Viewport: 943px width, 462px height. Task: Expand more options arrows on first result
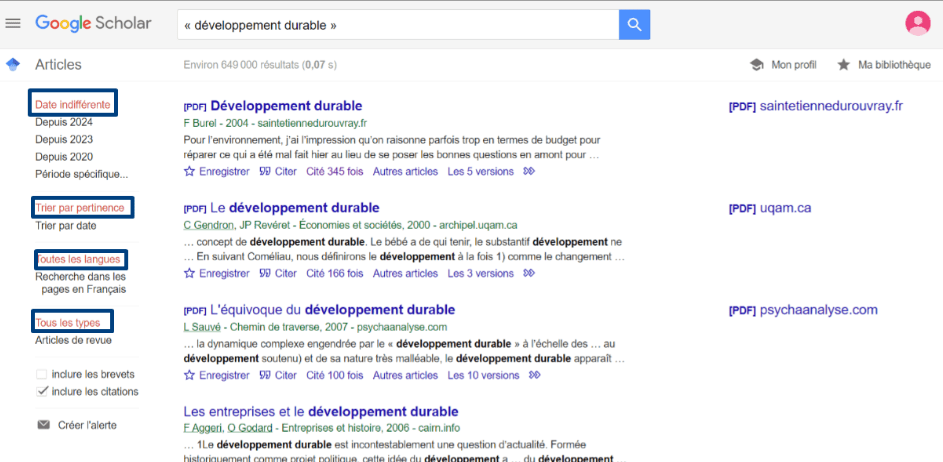(x=530, y=172)
